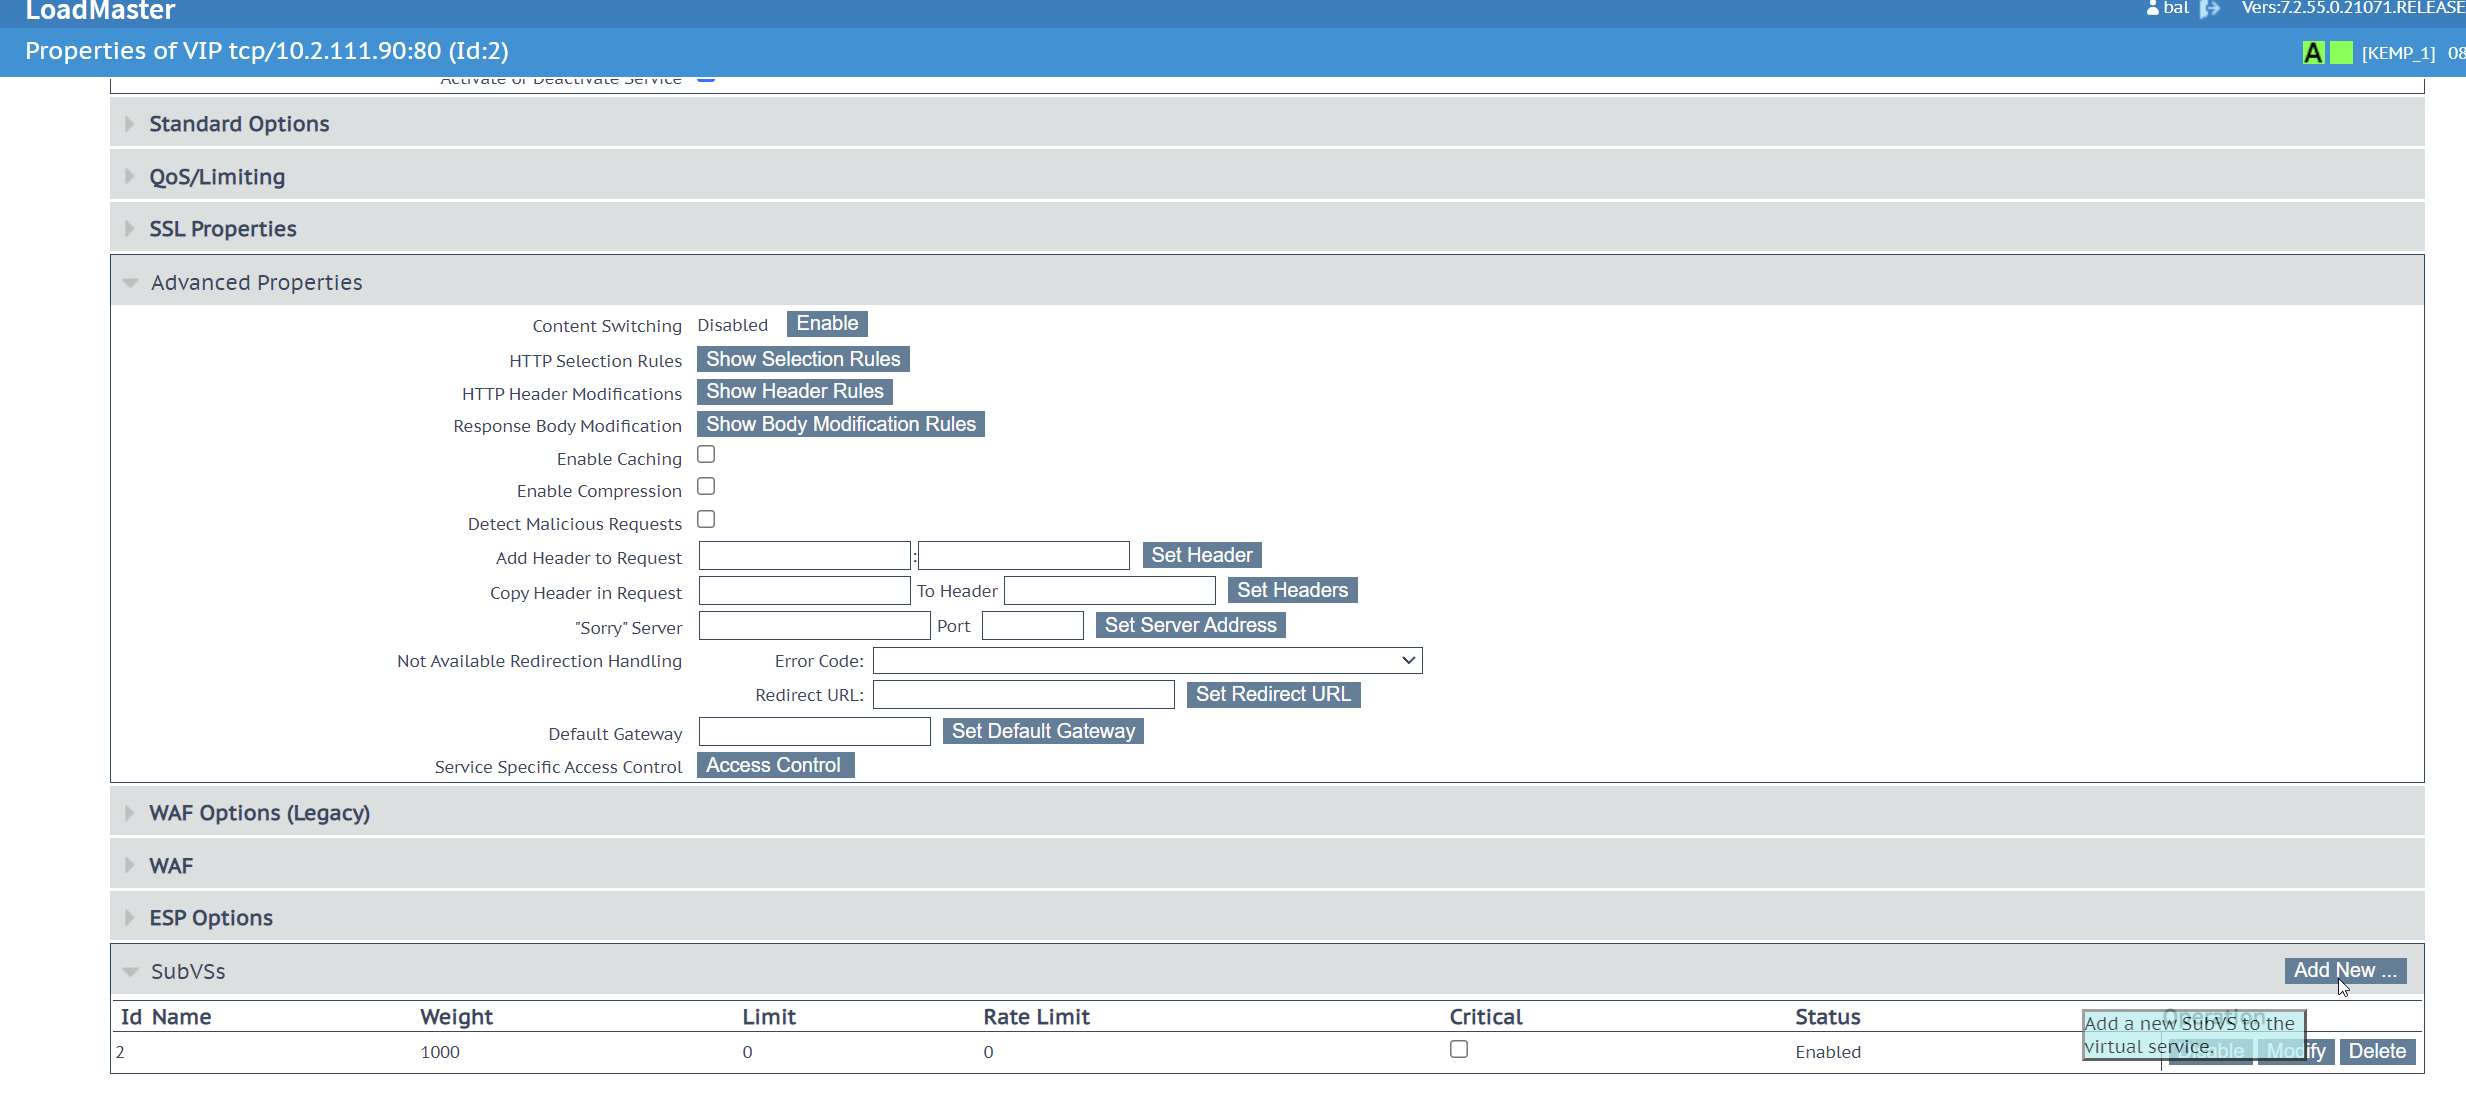The image size is (2466, 1107).
Task: Click the Add Header value field
Action: [1024, 555]
